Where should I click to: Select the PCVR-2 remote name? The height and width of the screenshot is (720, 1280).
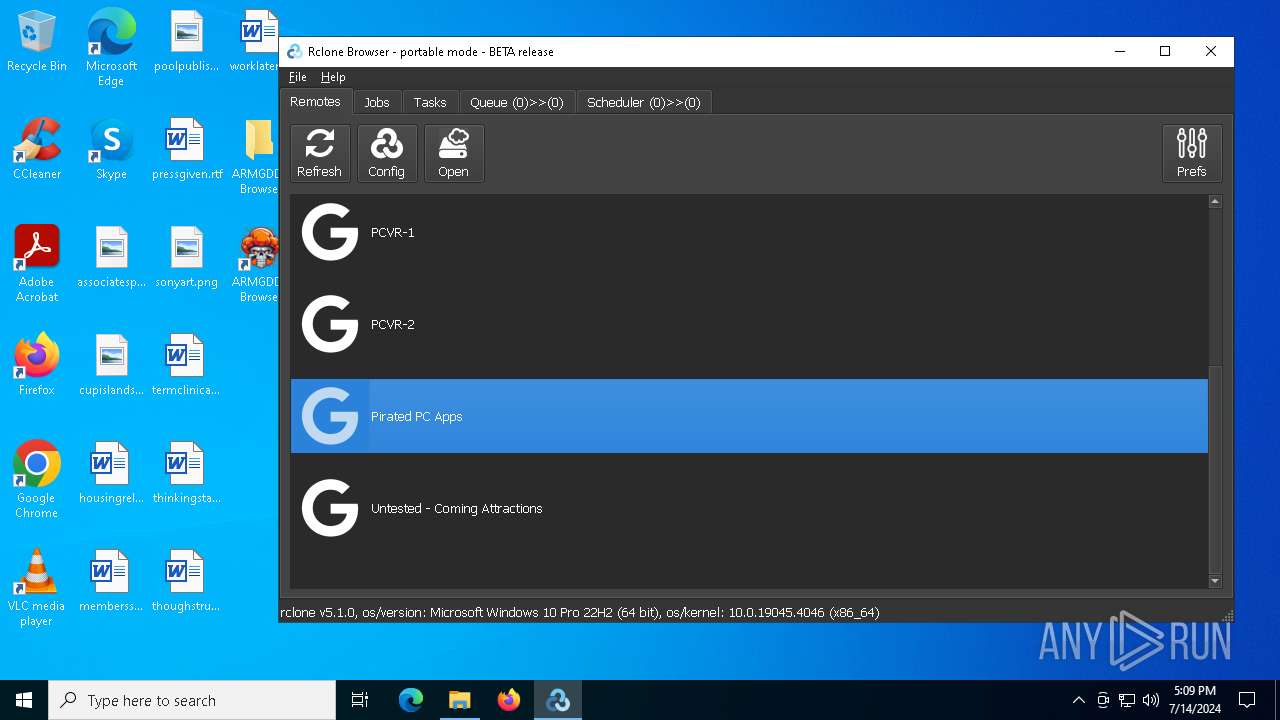coord(393,324)
